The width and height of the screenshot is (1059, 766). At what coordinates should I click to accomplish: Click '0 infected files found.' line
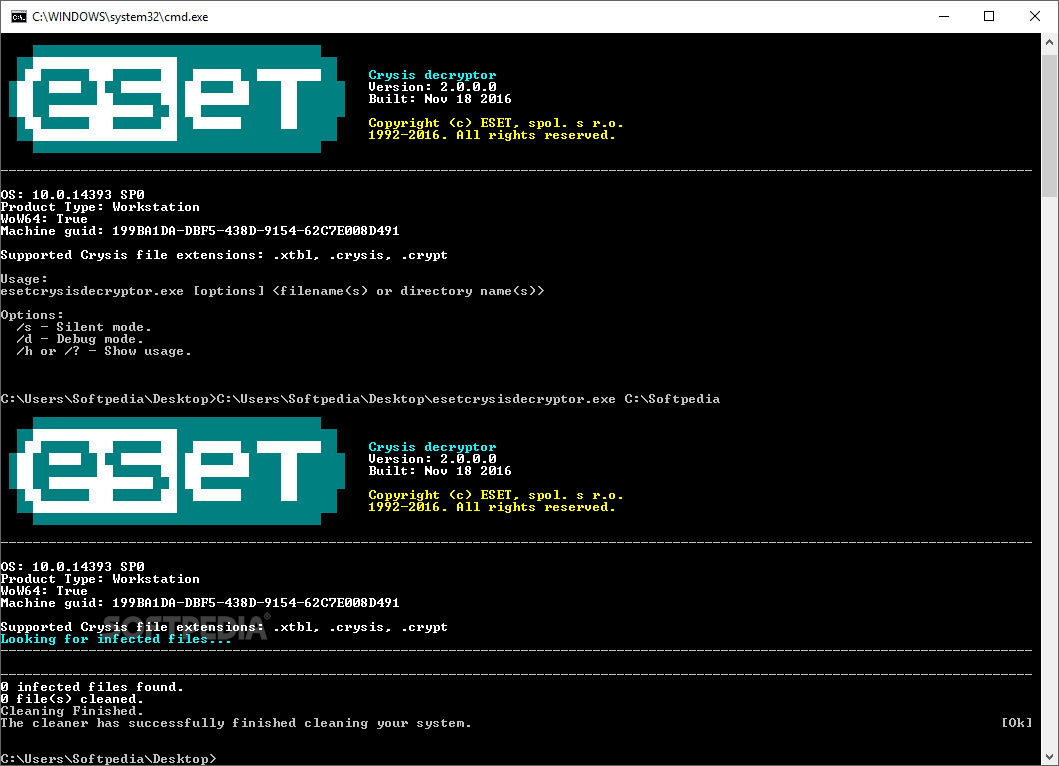point(92,687)
